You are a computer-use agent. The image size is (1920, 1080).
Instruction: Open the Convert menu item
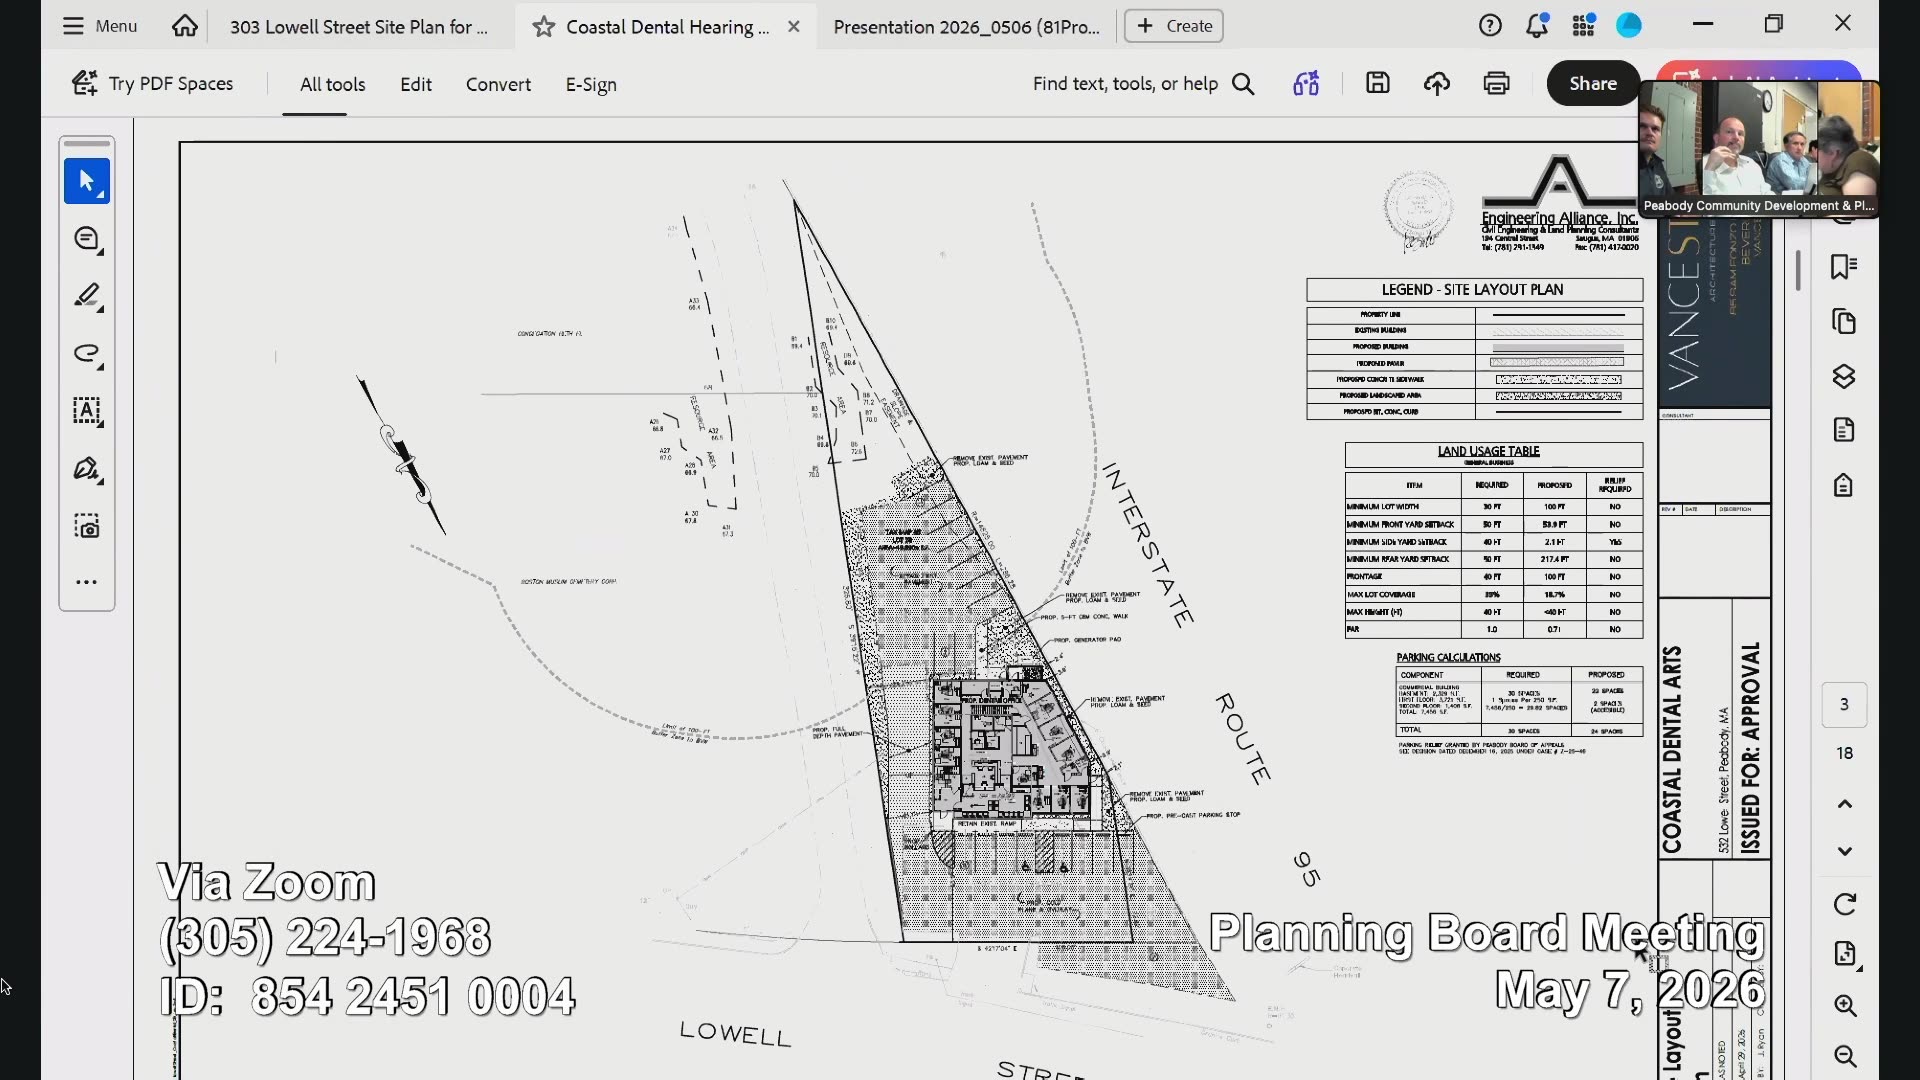[x=498, y=85]
